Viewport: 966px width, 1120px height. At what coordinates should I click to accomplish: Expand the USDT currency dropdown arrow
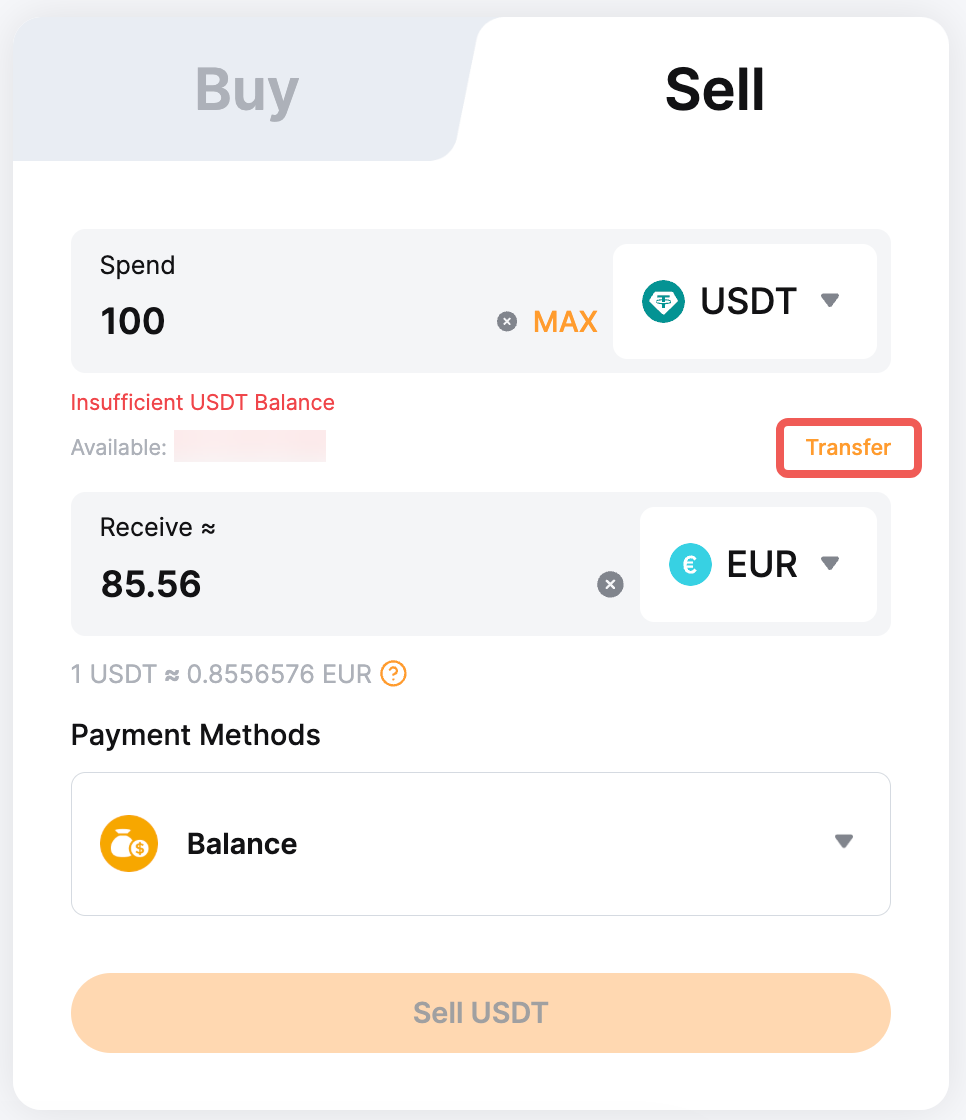(x=829, y=300)
